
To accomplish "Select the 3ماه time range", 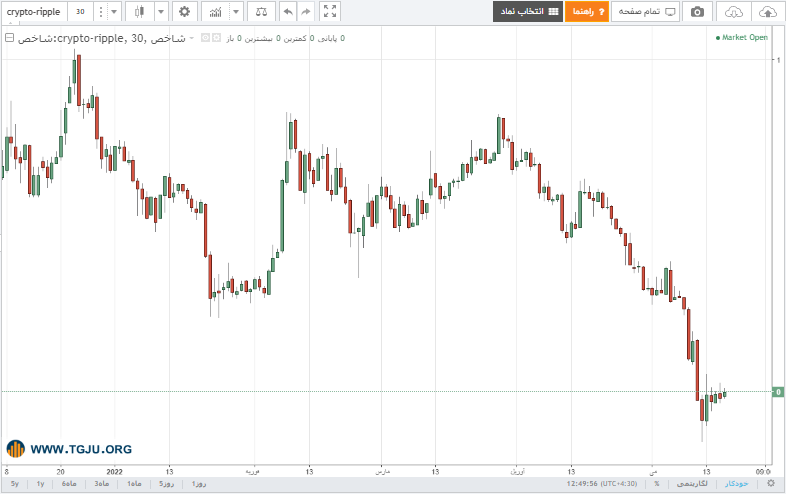I will pyautogui.click(x=102, y=484).
